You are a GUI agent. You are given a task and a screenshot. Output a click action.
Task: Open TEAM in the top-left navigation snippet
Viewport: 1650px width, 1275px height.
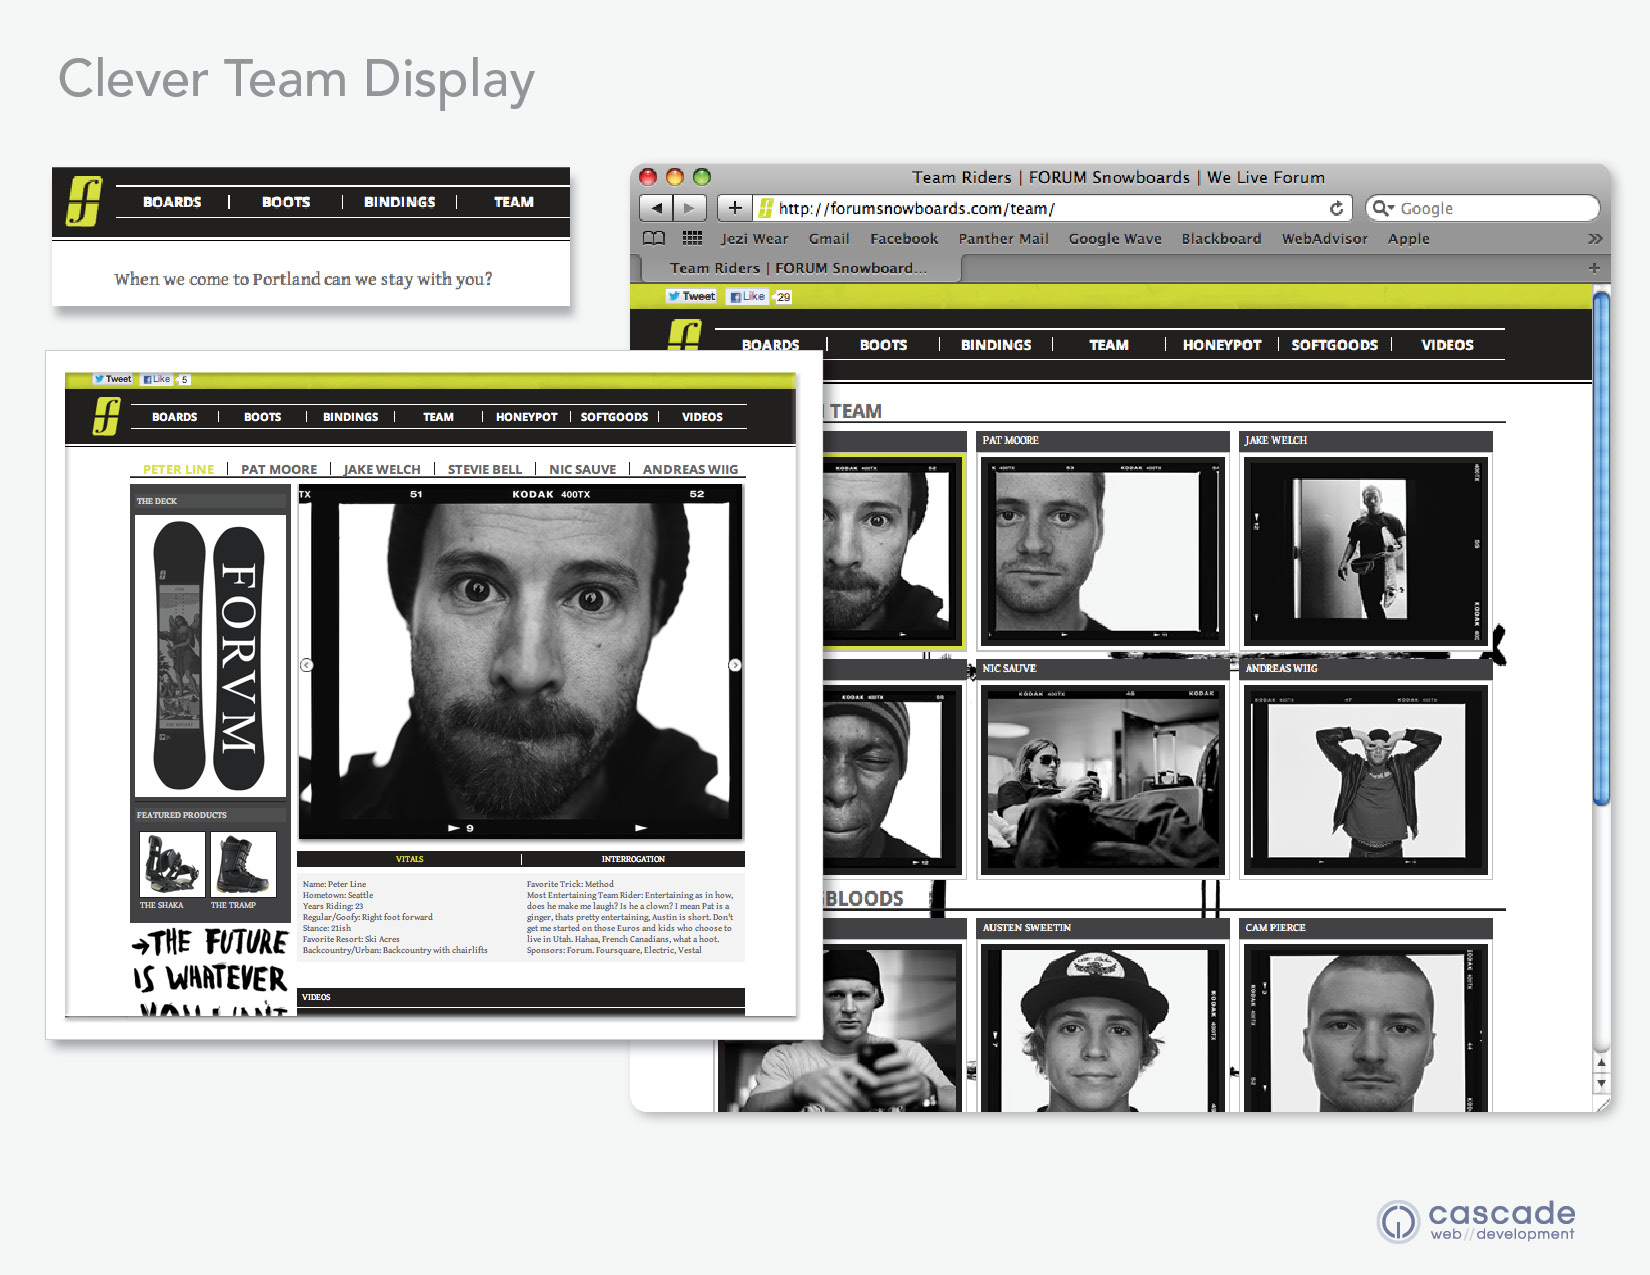pyautogui.click(x=513, y=202)
